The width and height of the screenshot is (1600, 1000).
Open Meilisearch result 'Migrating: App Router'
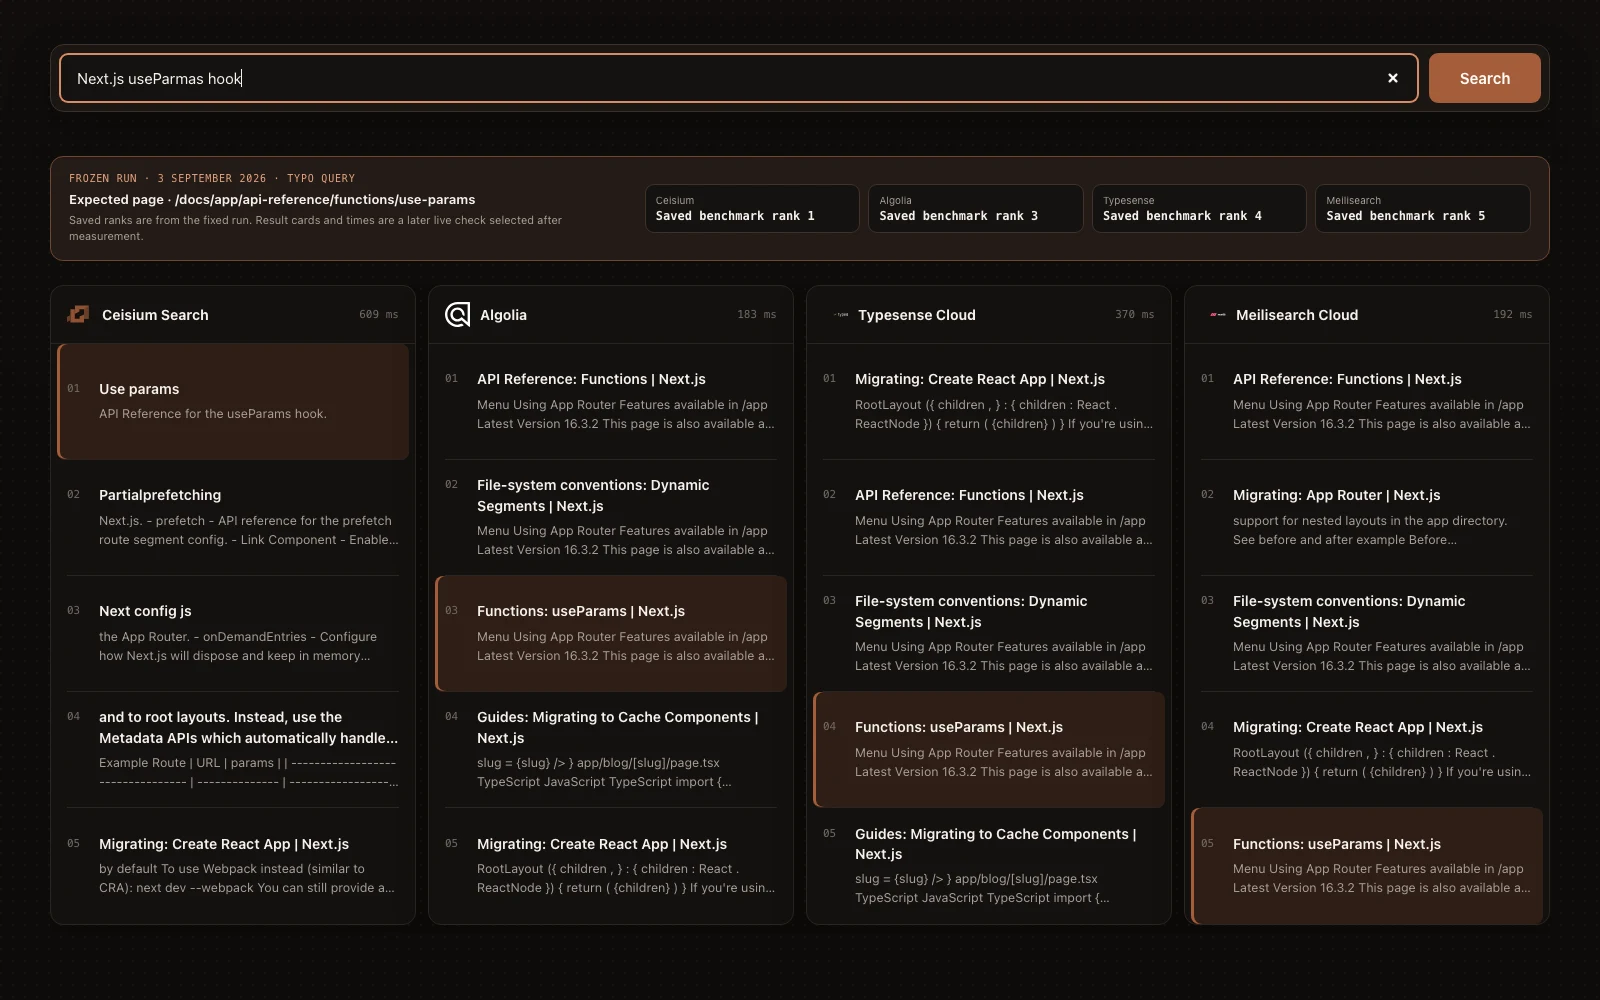click(1367, 517)
